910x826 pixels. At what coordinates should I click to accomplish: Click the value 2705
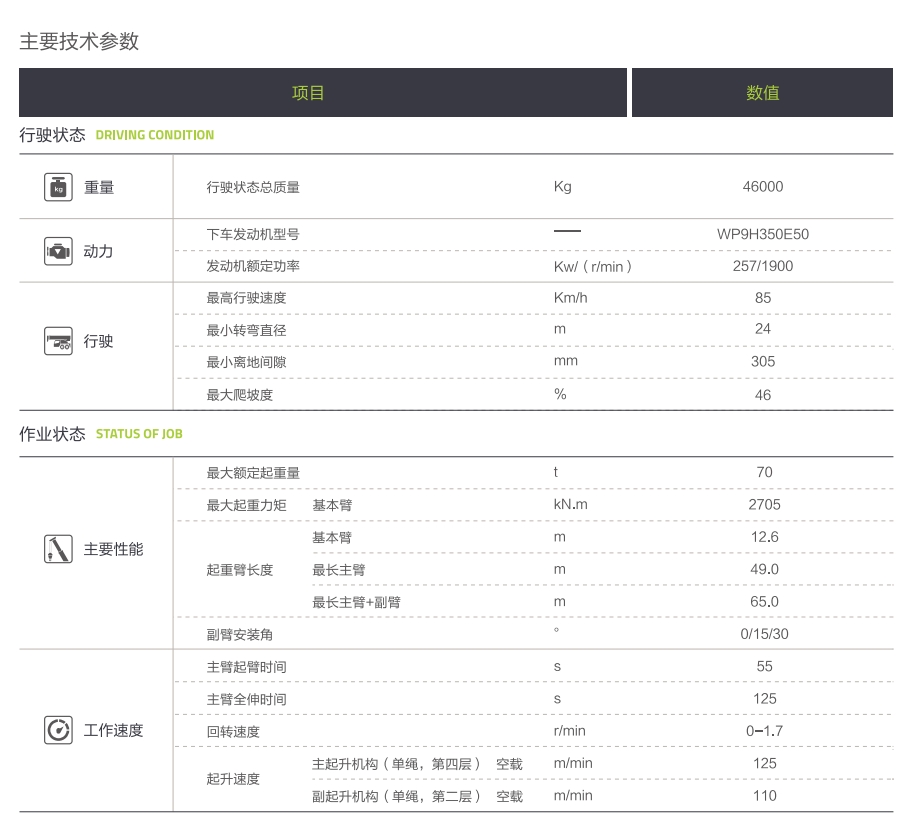(x=764, y=504)
